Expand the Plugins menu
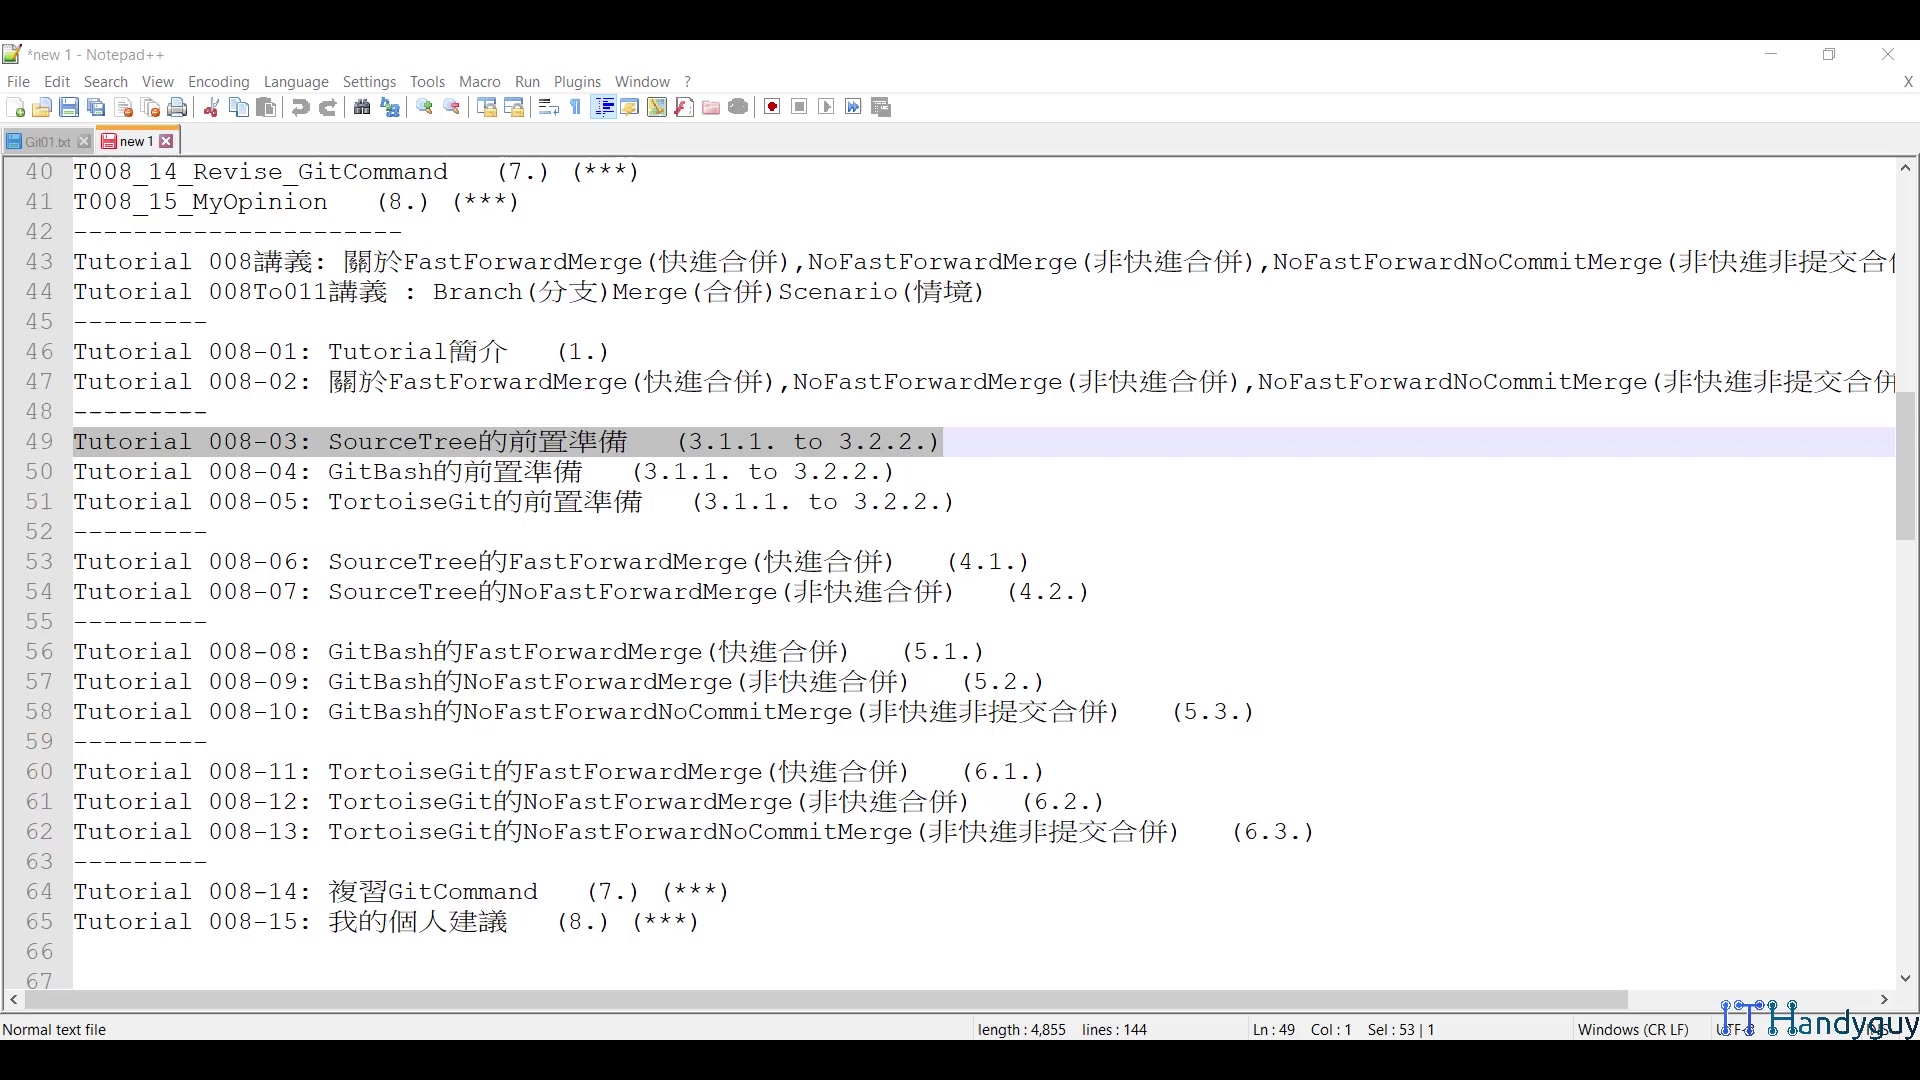 (x=577, y=81)
